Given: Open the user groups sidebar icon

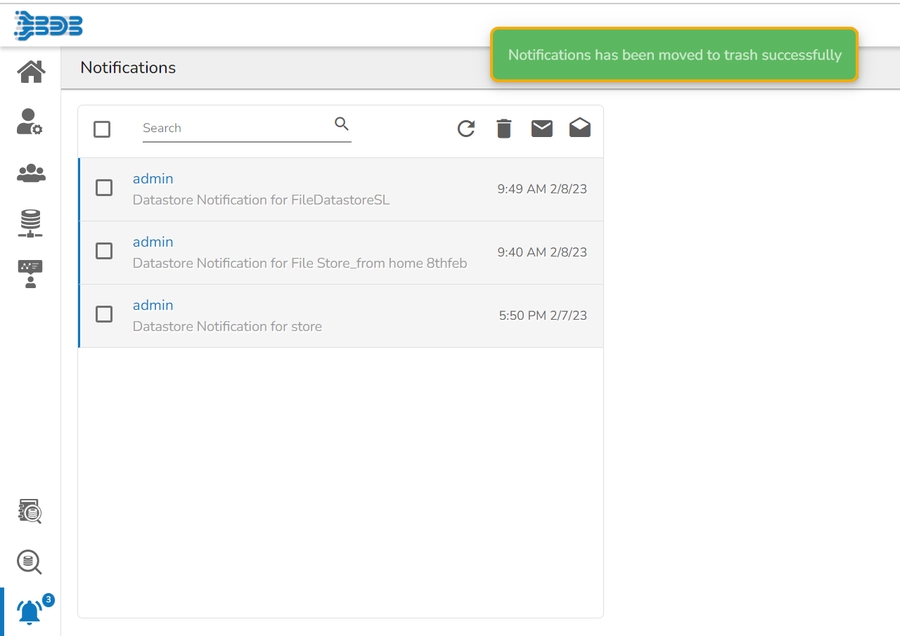Looking at the screenshot, I should 31,173.
